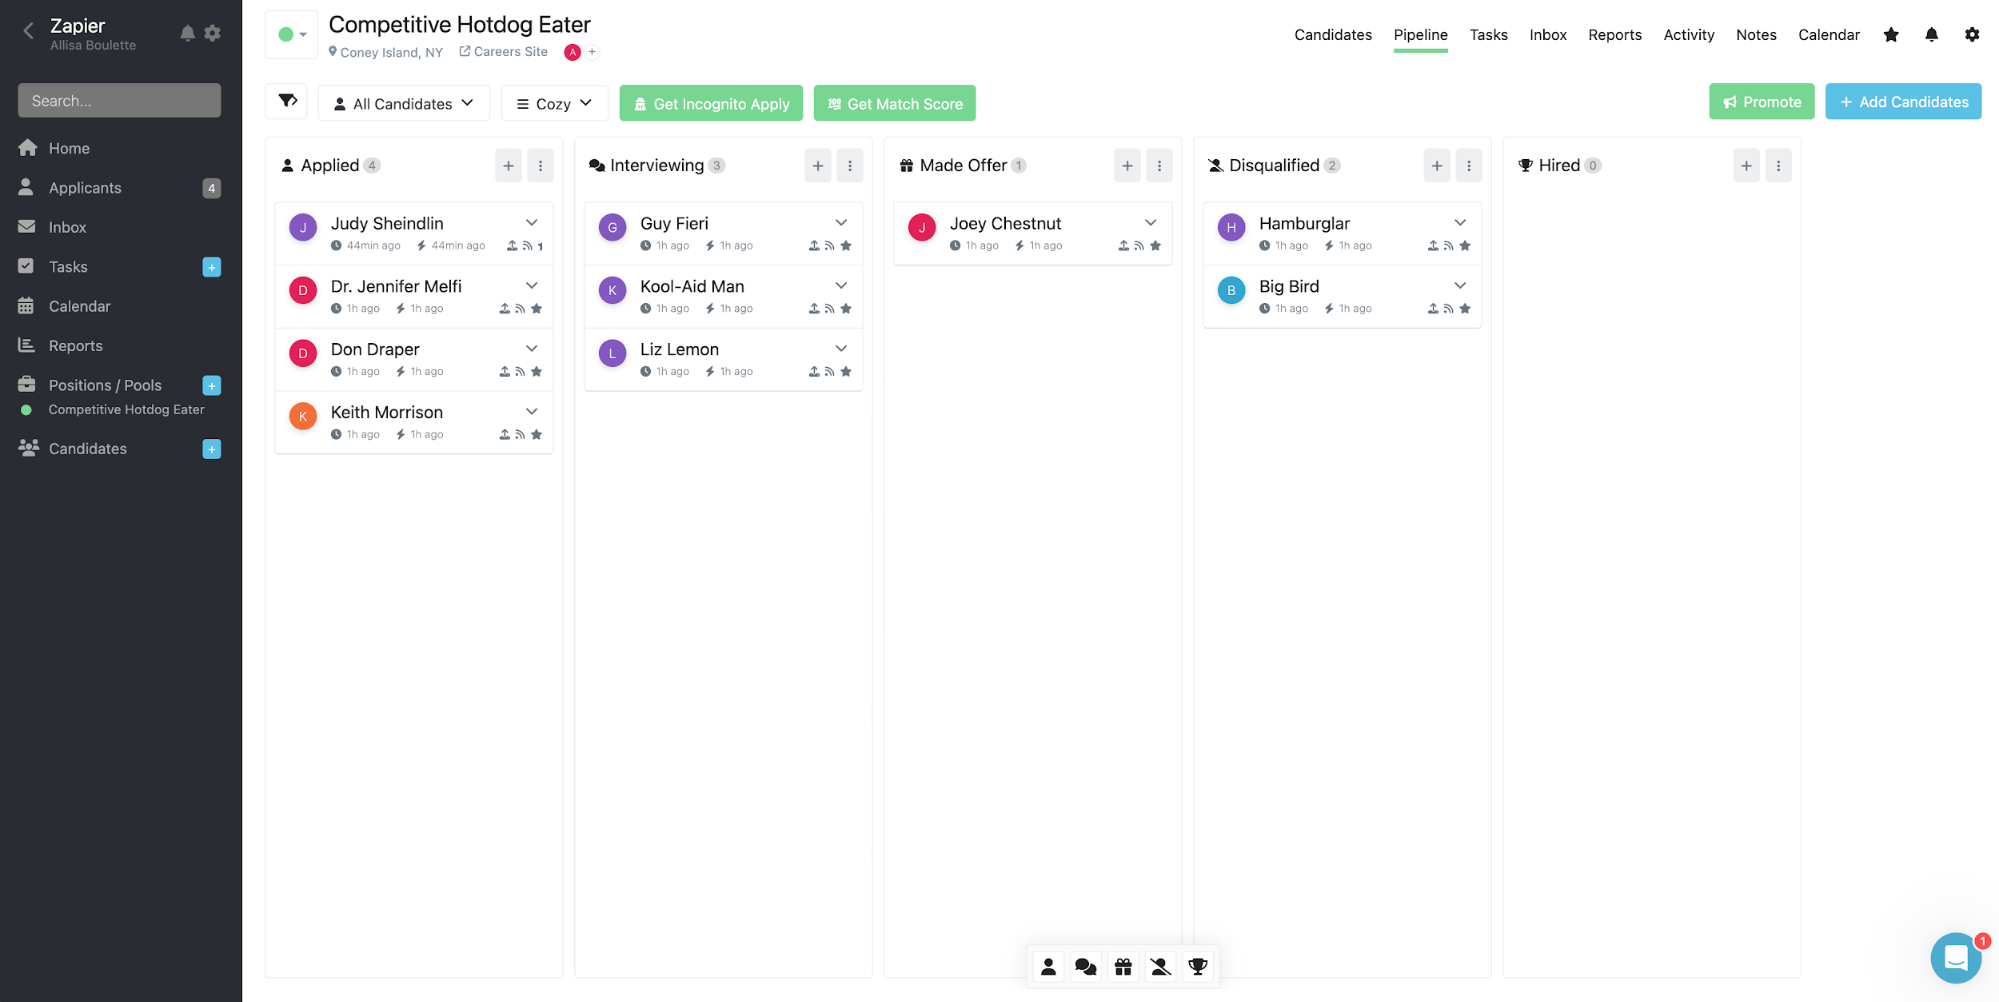Screen dimensions: 1999x1002
Task: Click the Interviewing chat bubbles icon in bottom toolbar
Action: click(x=1085, y=967)
